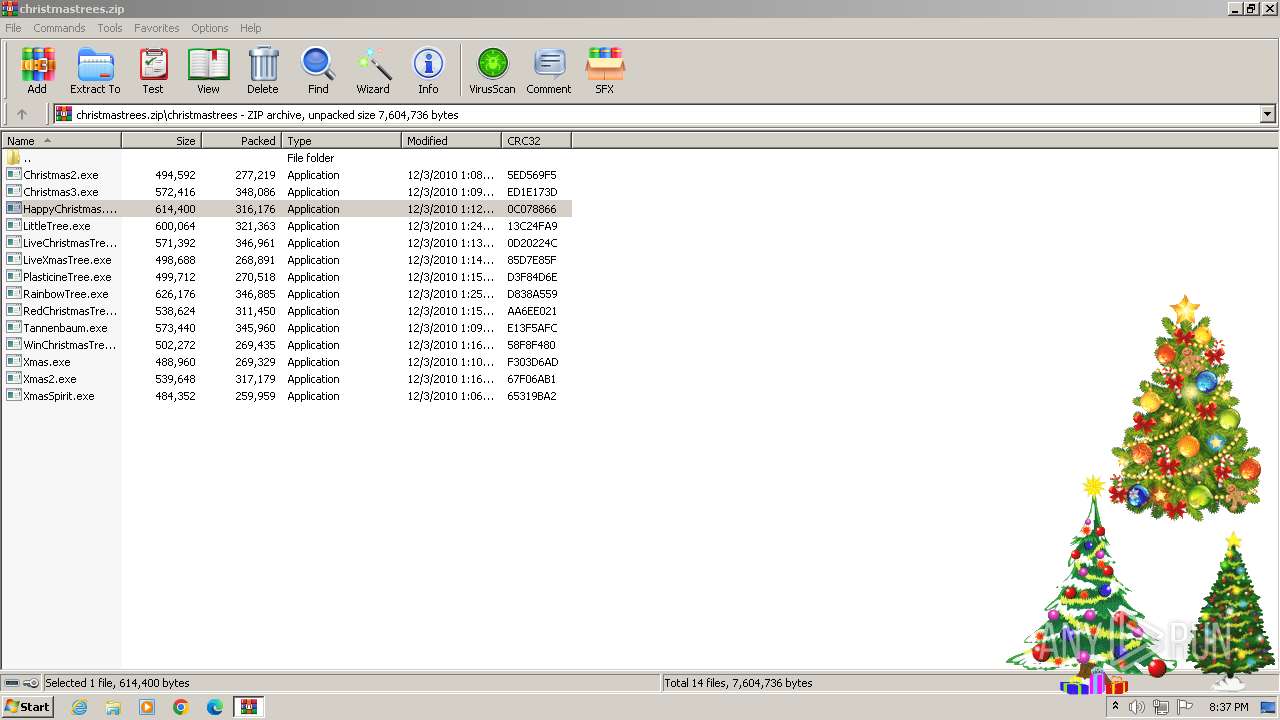Launch Chrome from taskbar
1280x720 pixels.
[x=181, y=707]
